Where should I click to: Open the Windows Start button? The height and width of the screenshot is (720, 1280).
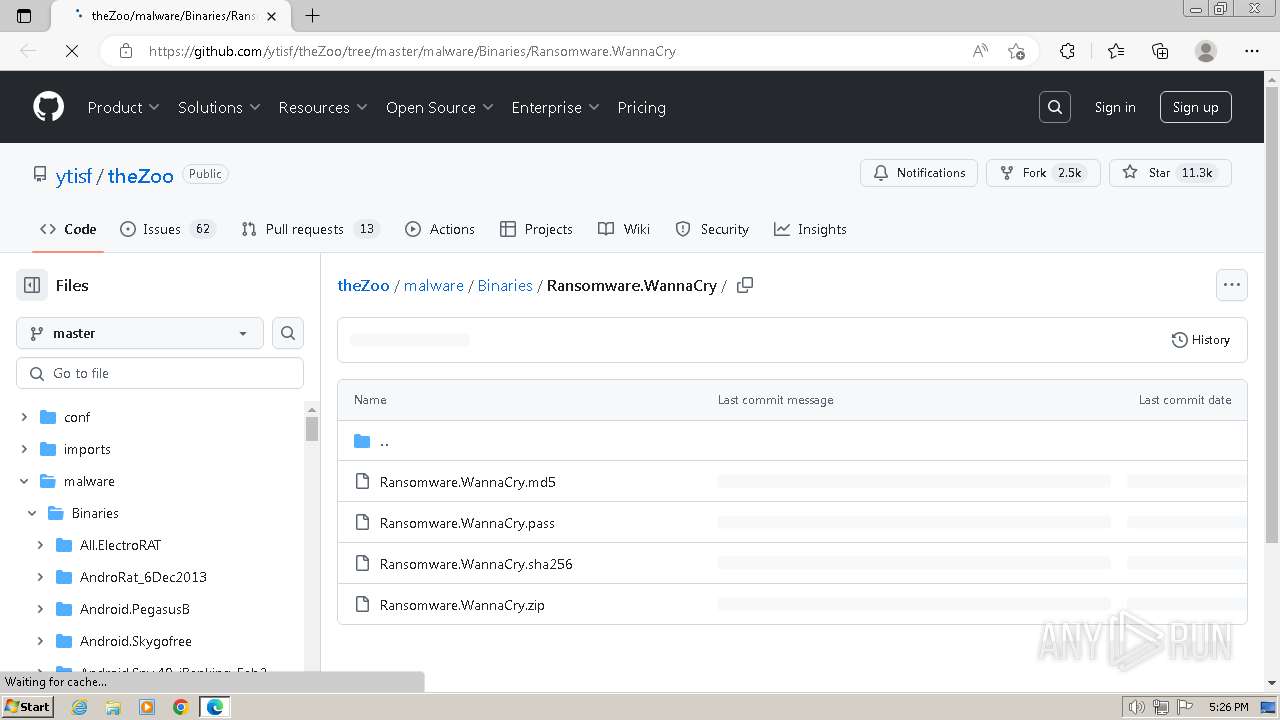click(27, 707)
